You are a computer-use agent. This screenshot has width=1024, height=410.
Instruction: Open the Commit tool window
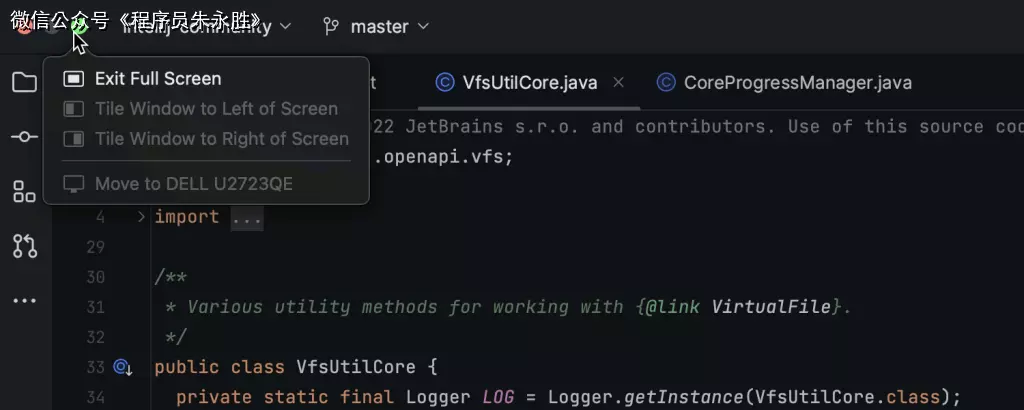point(24,136)
